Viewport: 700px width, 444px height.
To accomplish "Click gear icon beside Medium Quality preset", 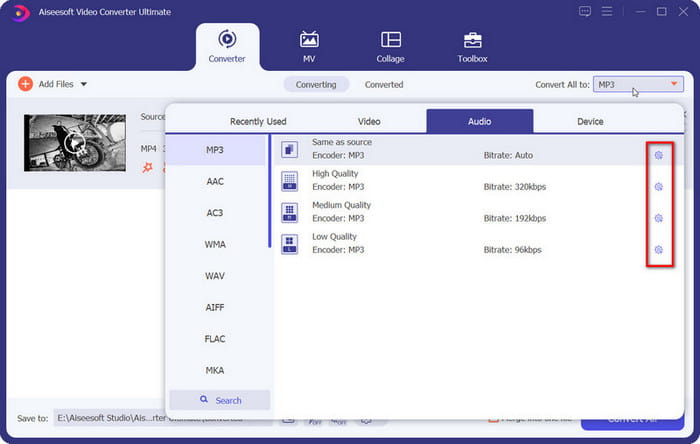I will (658, 218).
